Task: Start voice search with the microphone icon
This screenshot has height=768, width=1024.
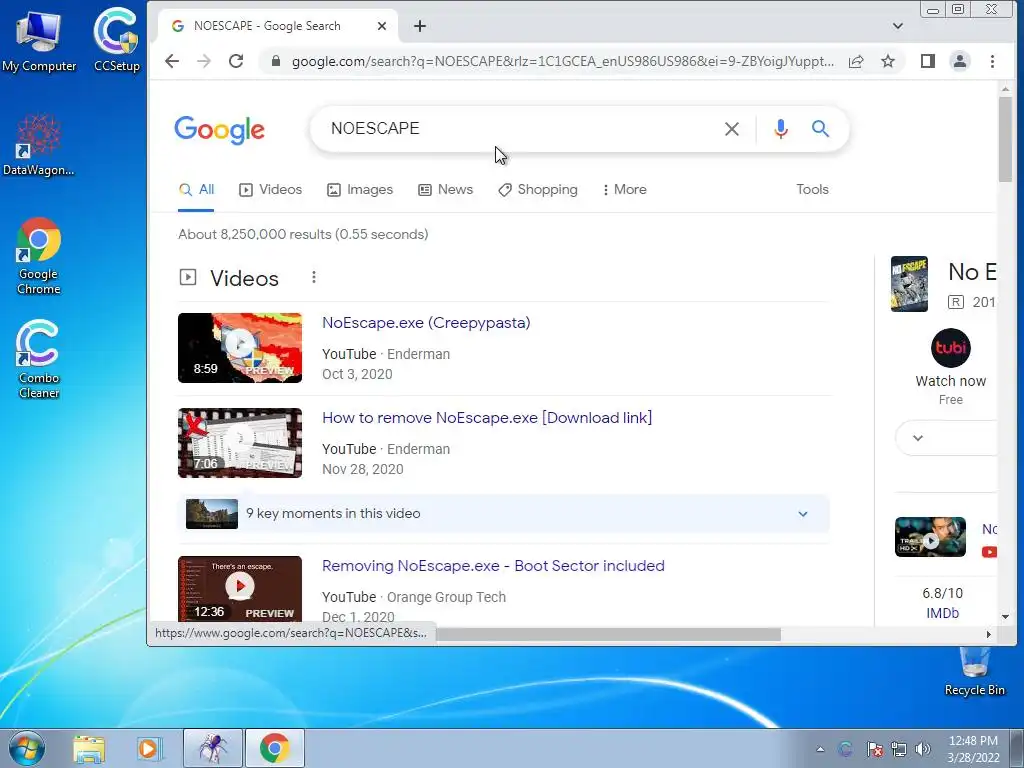Action: click(780, 129)
